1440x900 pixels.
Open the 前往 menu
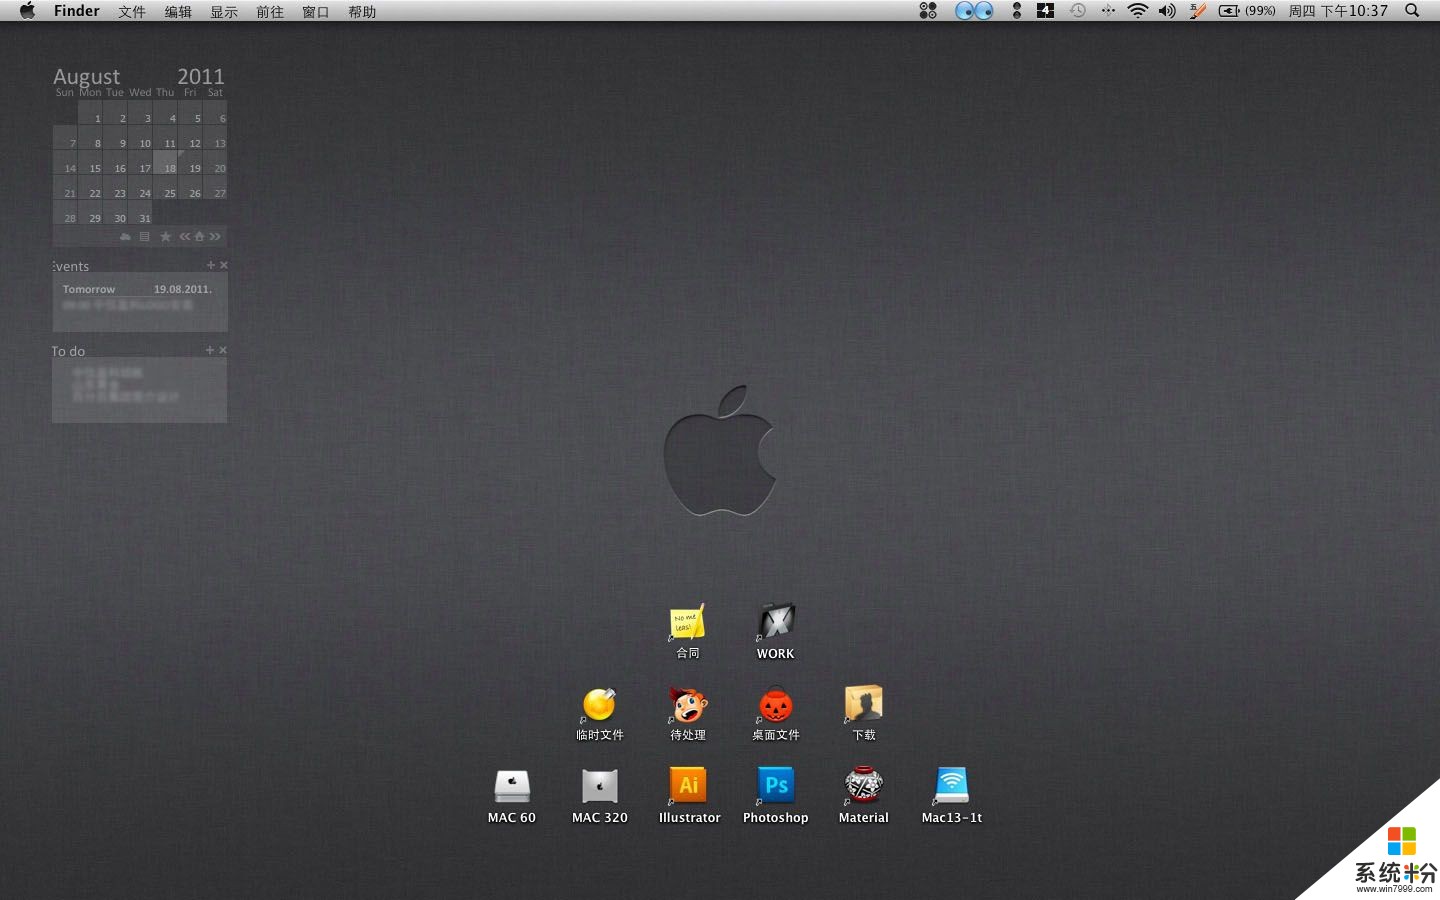point(270,12)
